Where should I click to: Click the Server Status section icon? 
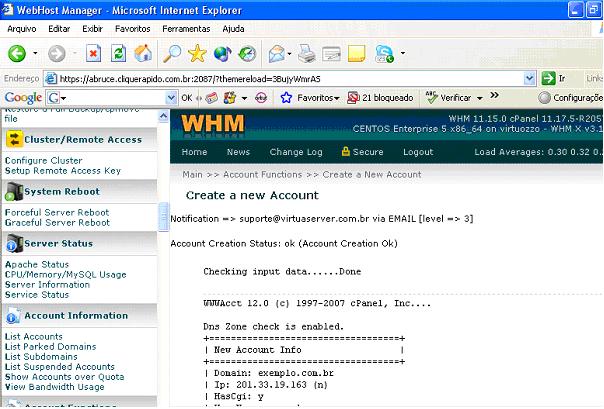[x=14, y=243]
